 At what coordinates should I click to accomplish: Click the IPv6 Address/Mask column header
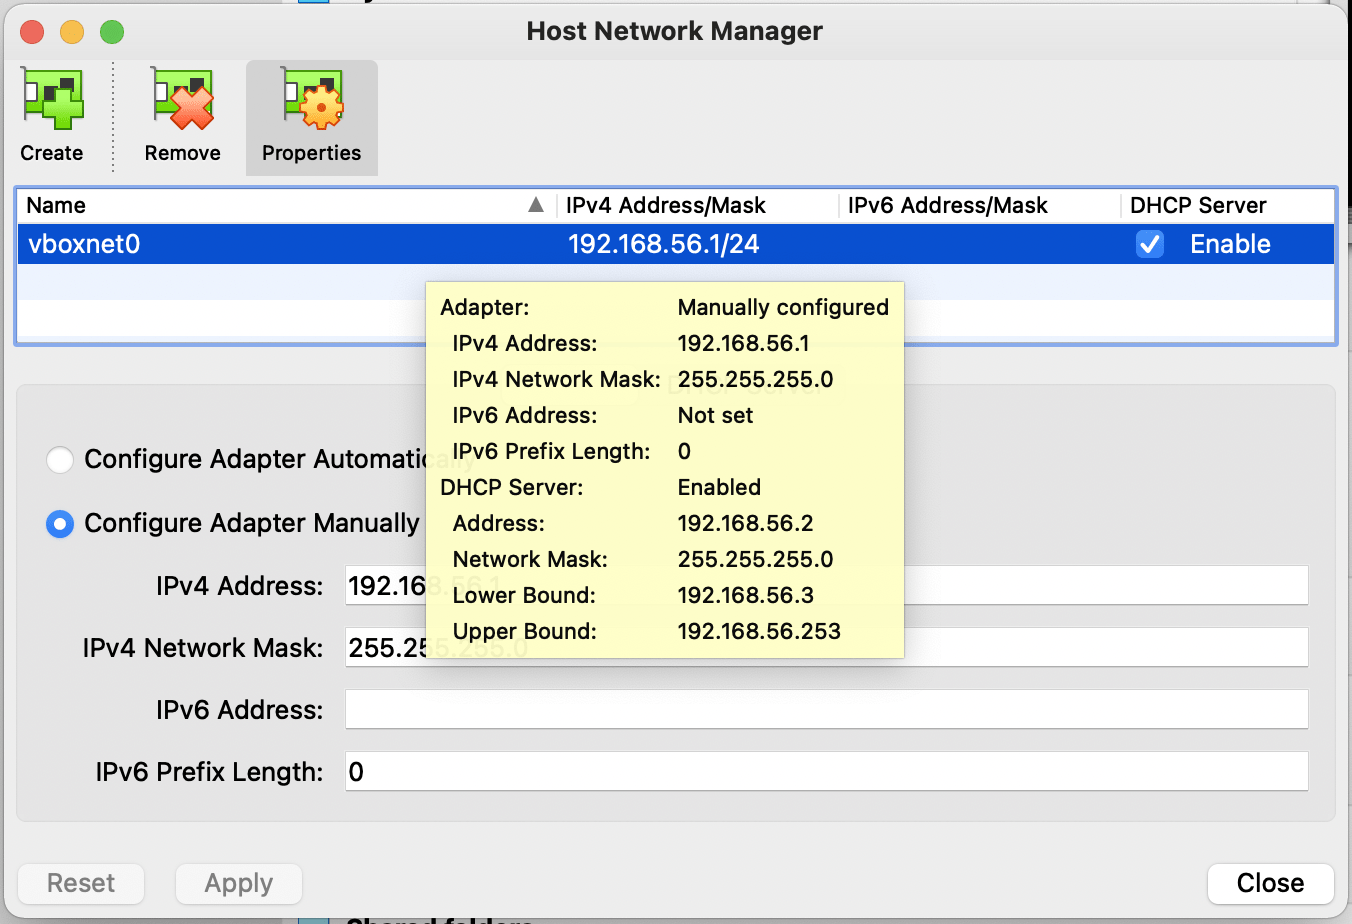coord(979,205)
